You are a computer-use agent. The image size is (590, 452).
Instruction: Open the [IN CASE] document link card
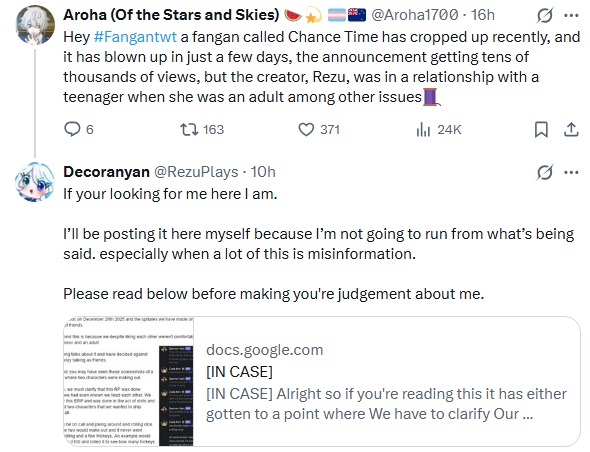click(x=322, y=381)
